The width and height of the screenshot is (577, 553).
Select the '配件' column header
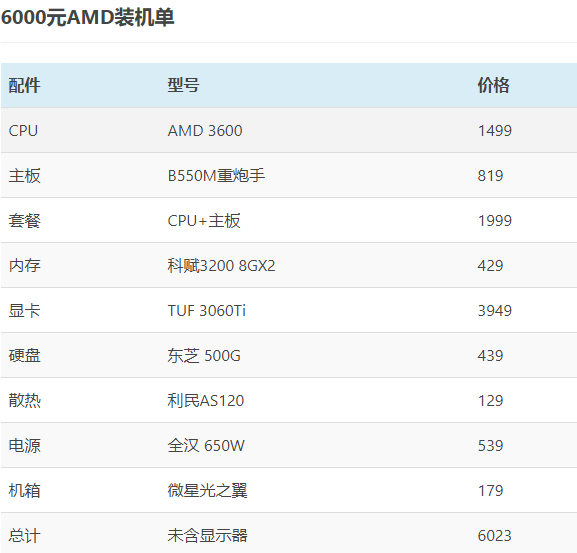(24, 85)
